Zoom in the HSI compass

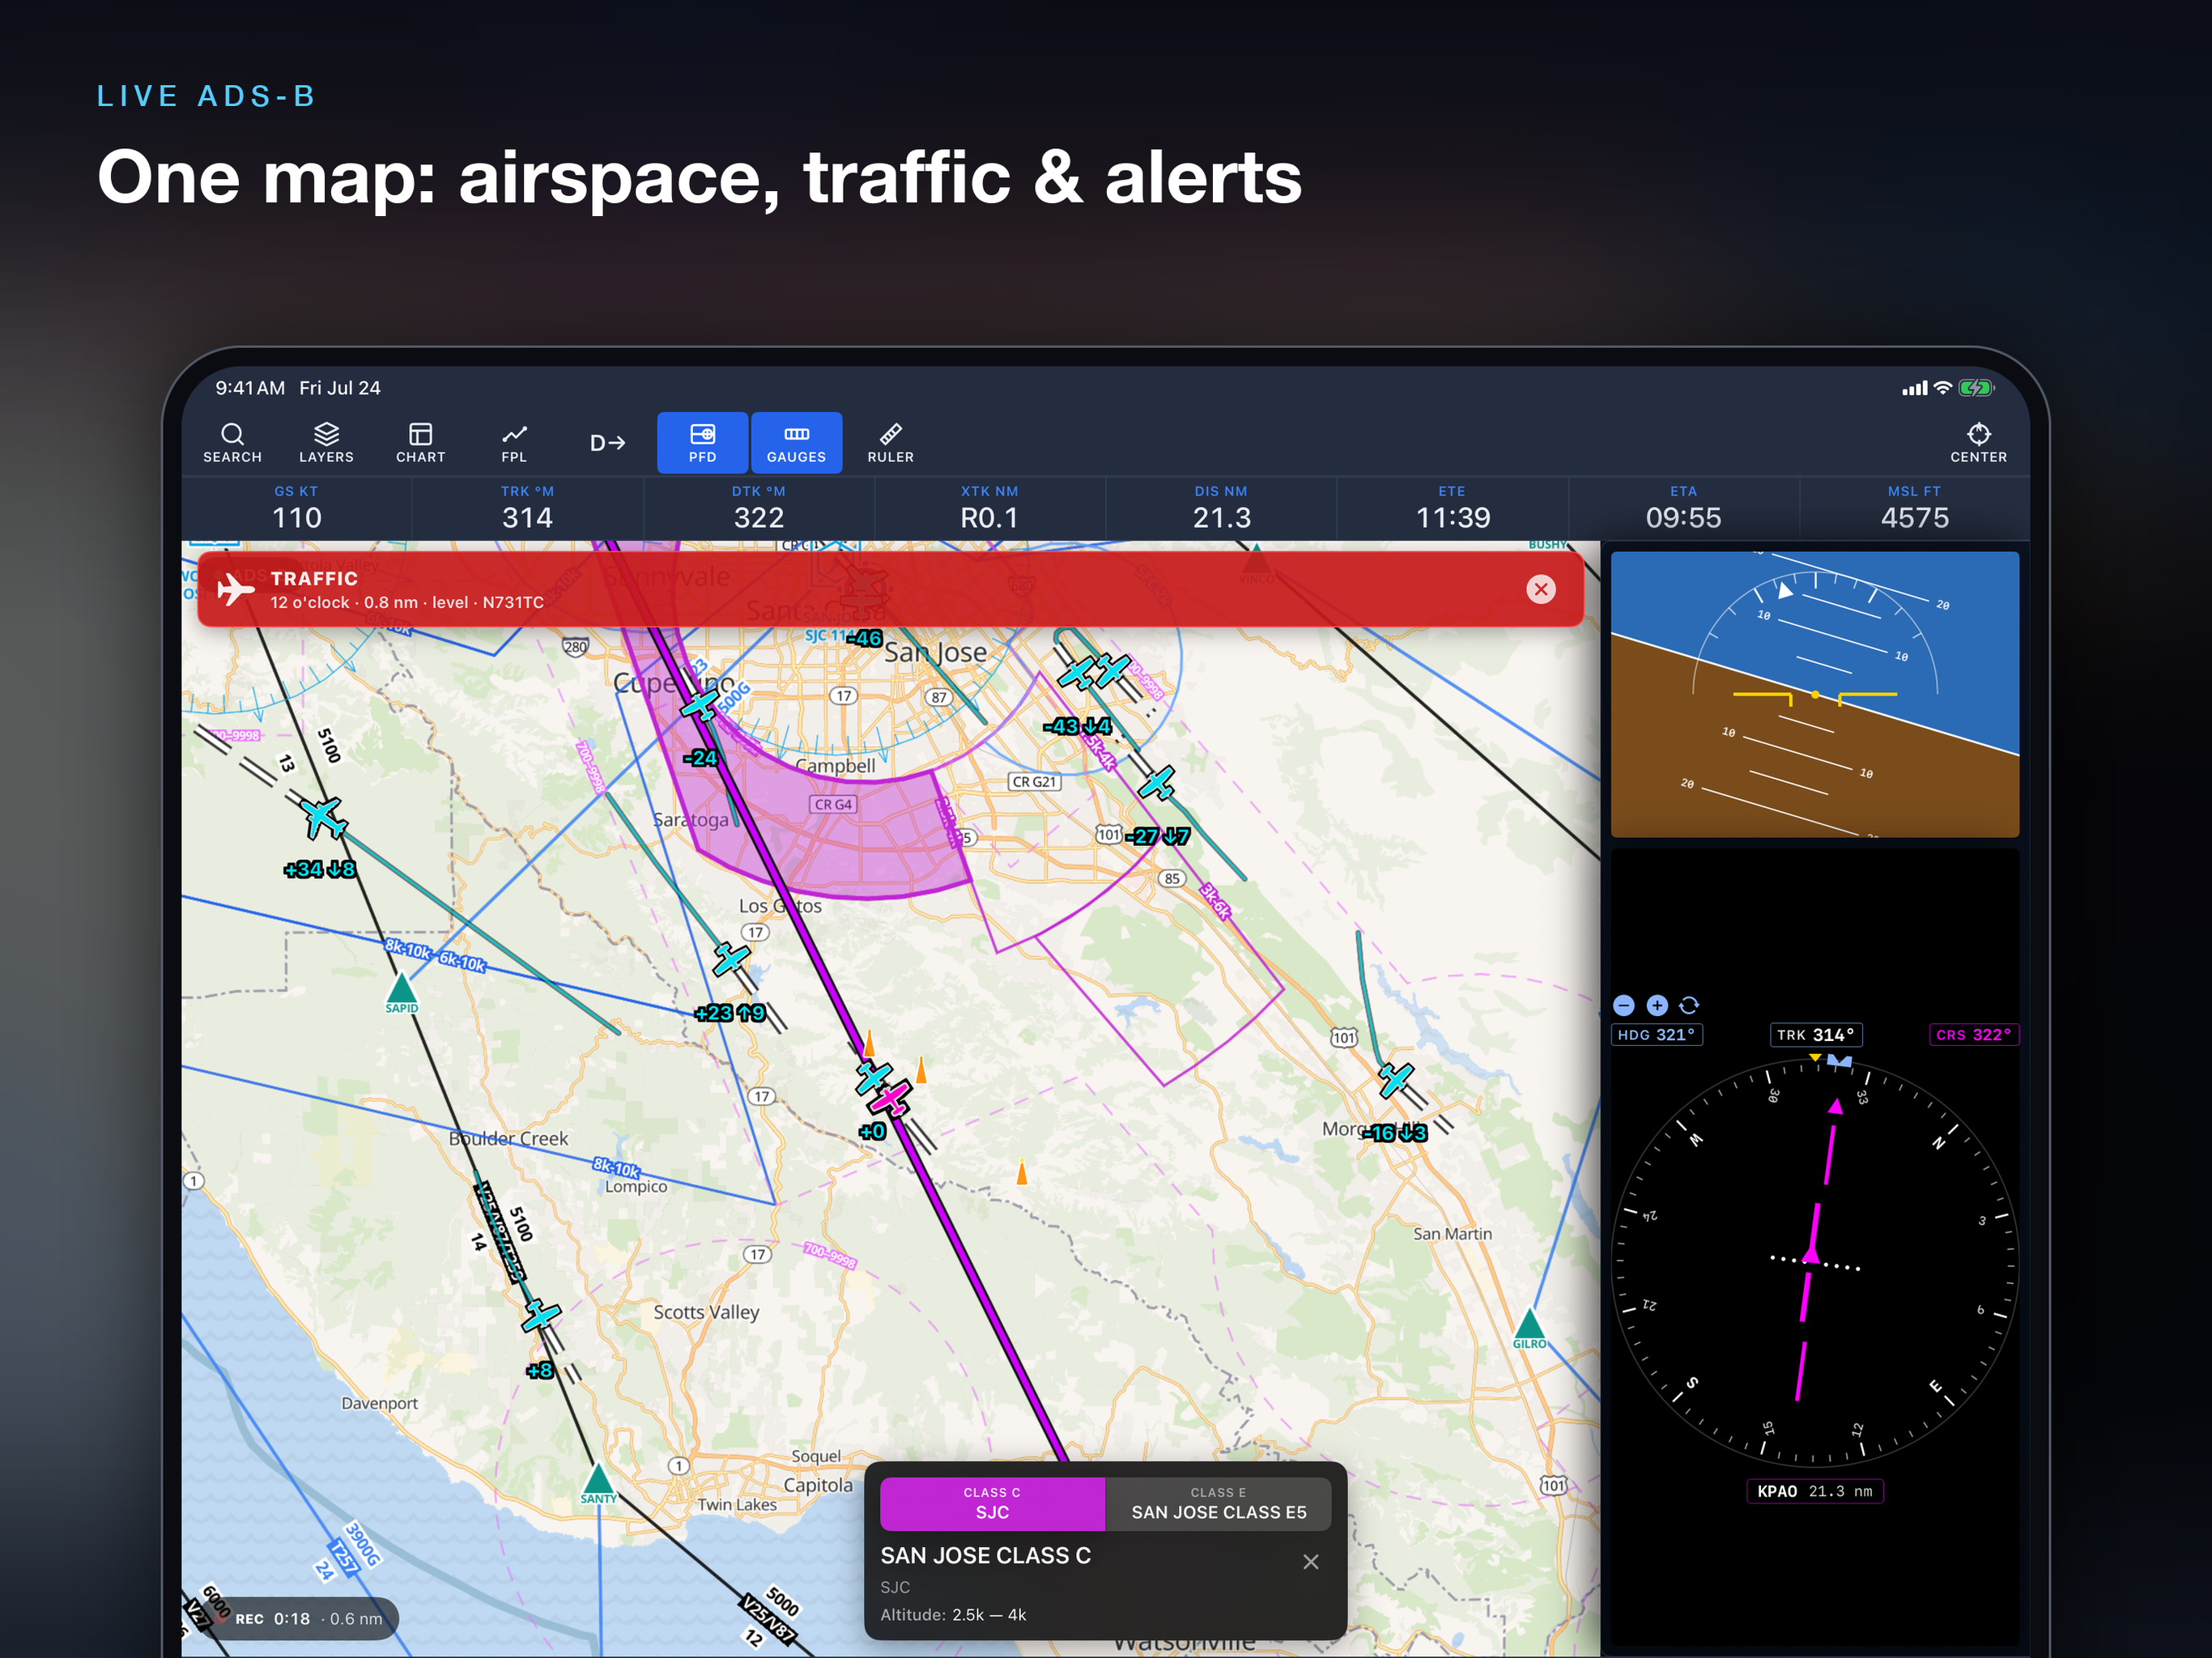1657,1005
